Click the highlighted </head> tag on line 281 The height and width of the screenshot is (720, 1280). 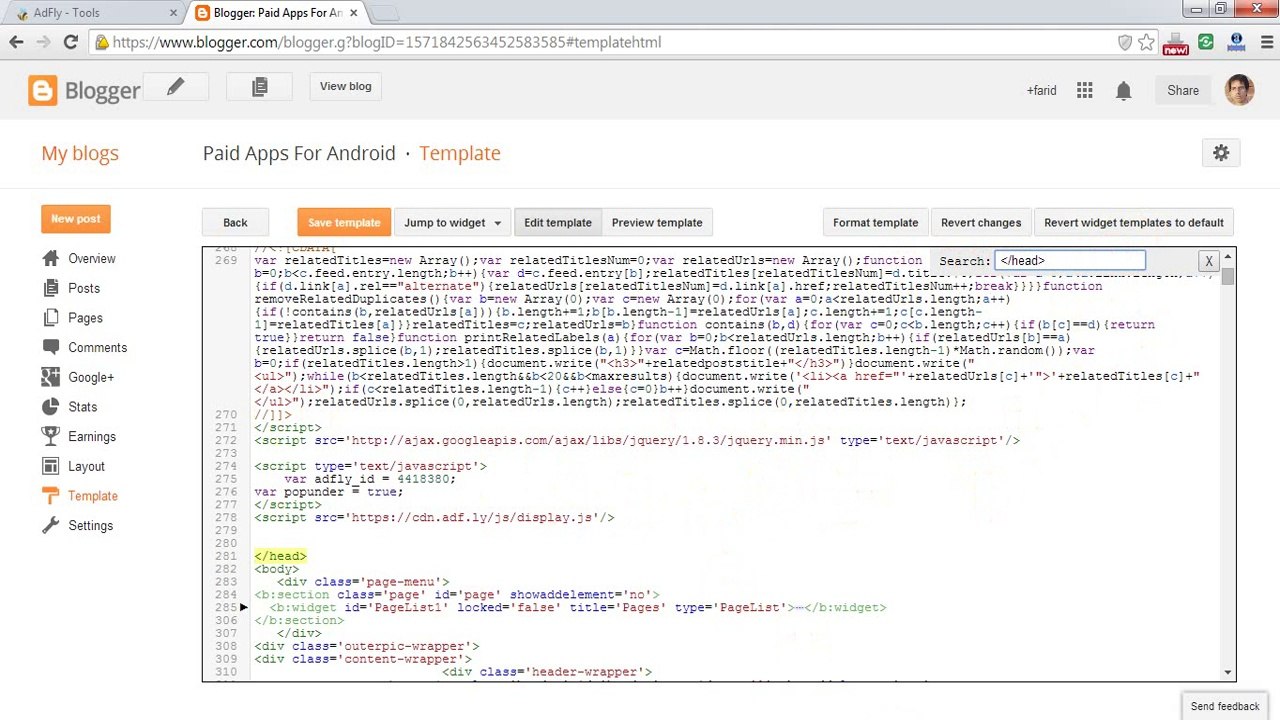[280, 556]
